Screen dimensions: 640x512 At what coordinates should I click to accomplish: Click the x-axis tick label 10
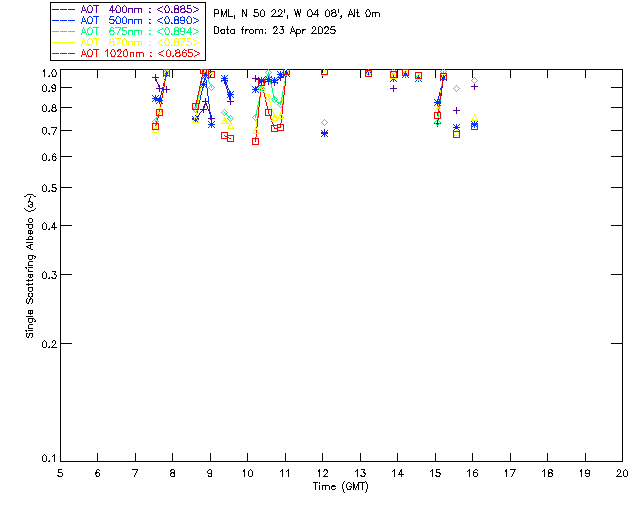[247, 473]
